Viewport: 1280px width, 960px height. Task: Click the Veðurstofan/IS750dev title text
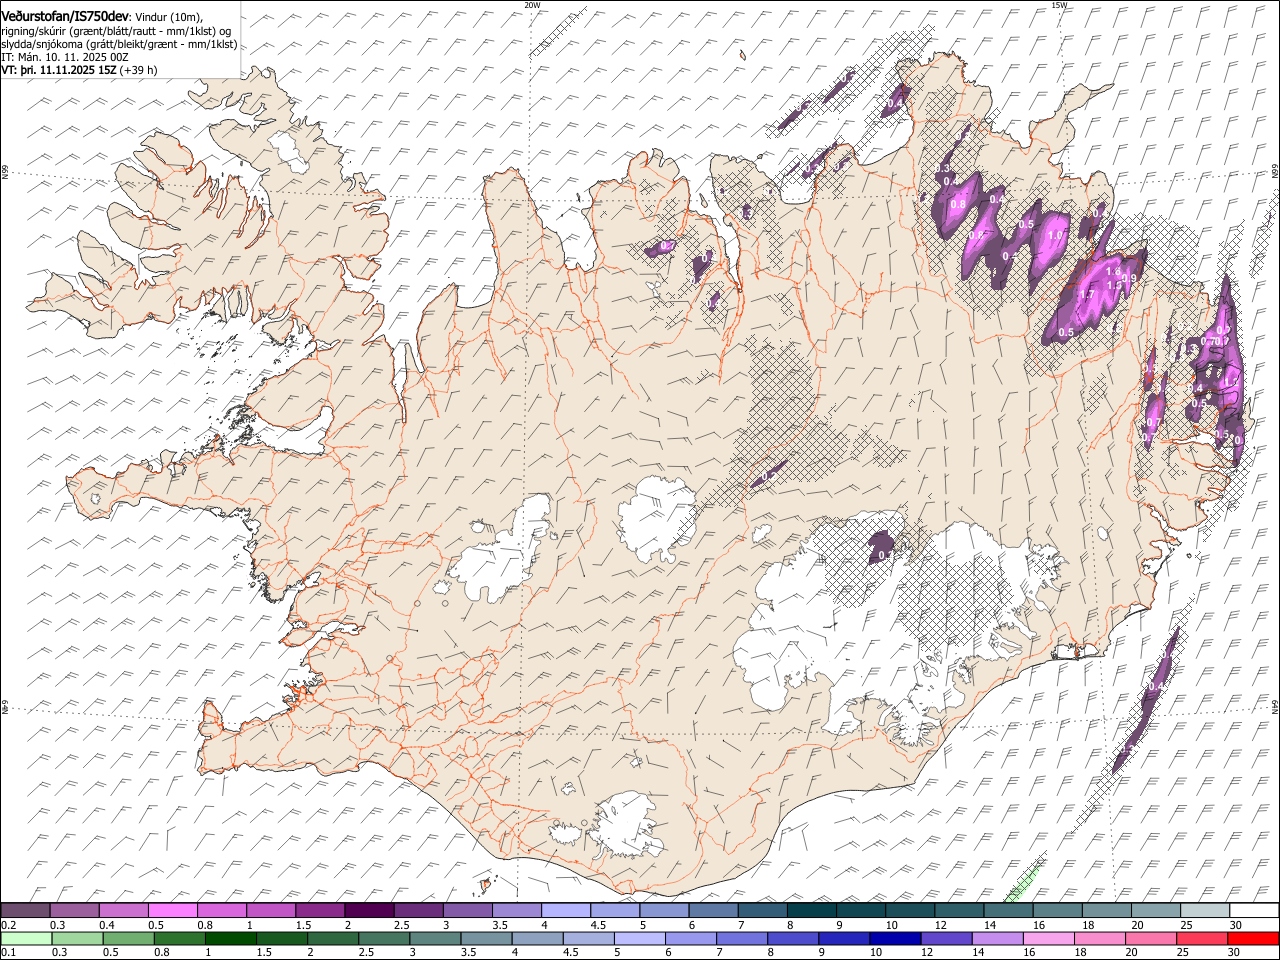pyautogui.click(x=65, y=16)
